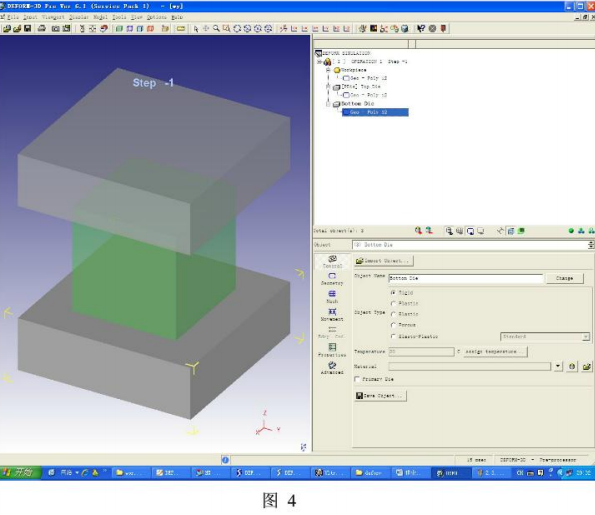Open the Movement section in object sidebar
Screen dimensions: 595x515
pyautogui.click(x=332, y=315)
